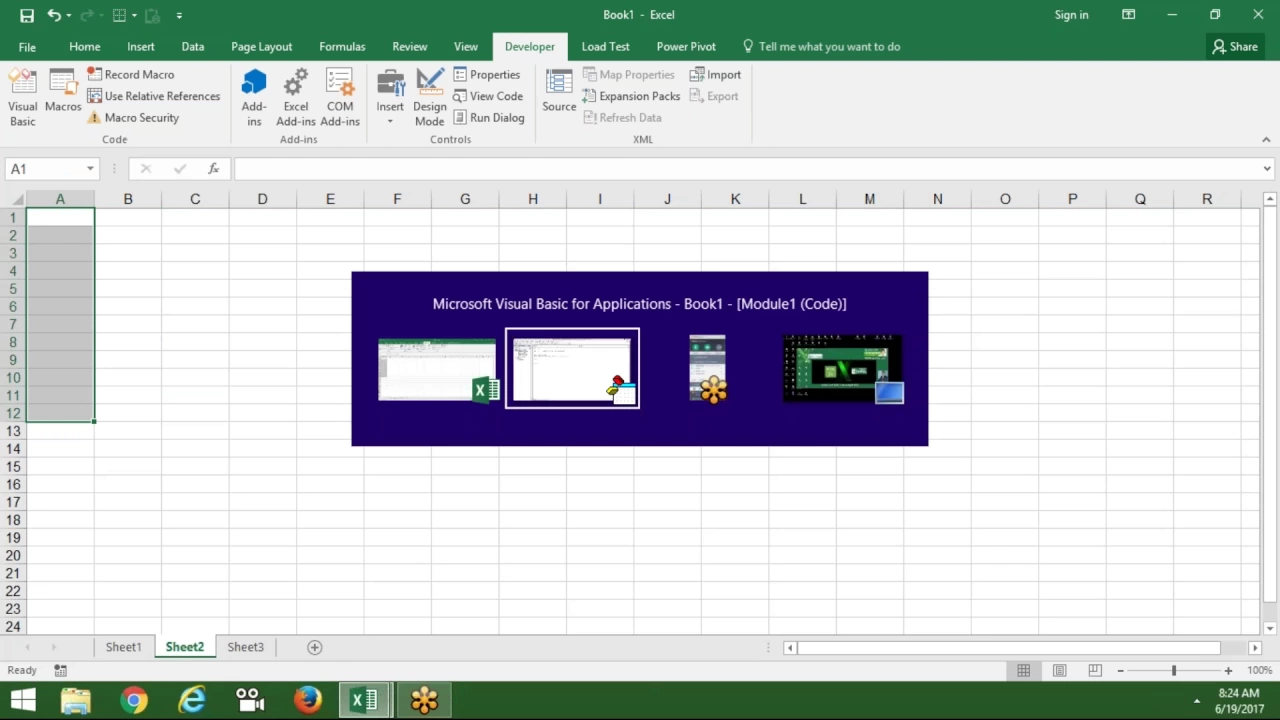Screen dimensions: 1280x720
Task: Open the Load Test tab
Action: (606, 46)
